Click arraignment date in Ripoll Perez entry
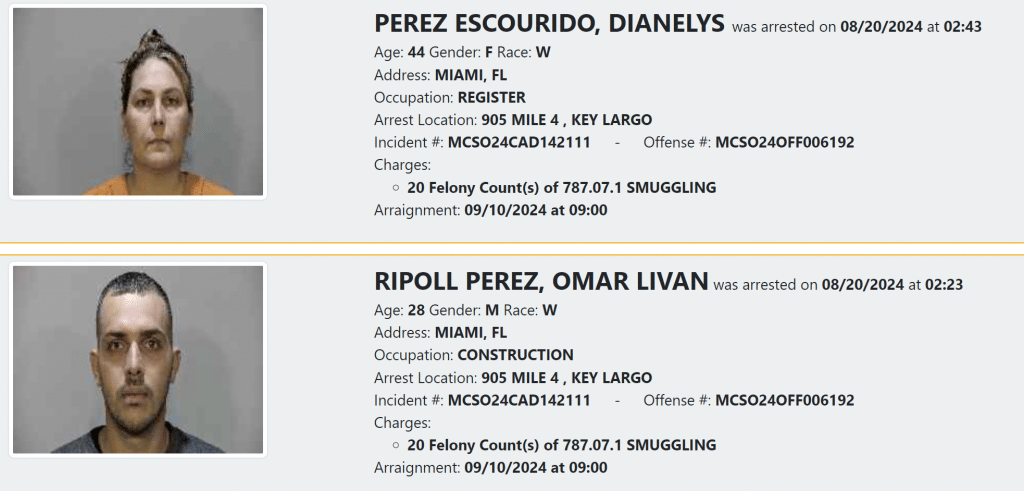The image size is (1024, 491). pos(536,468)
